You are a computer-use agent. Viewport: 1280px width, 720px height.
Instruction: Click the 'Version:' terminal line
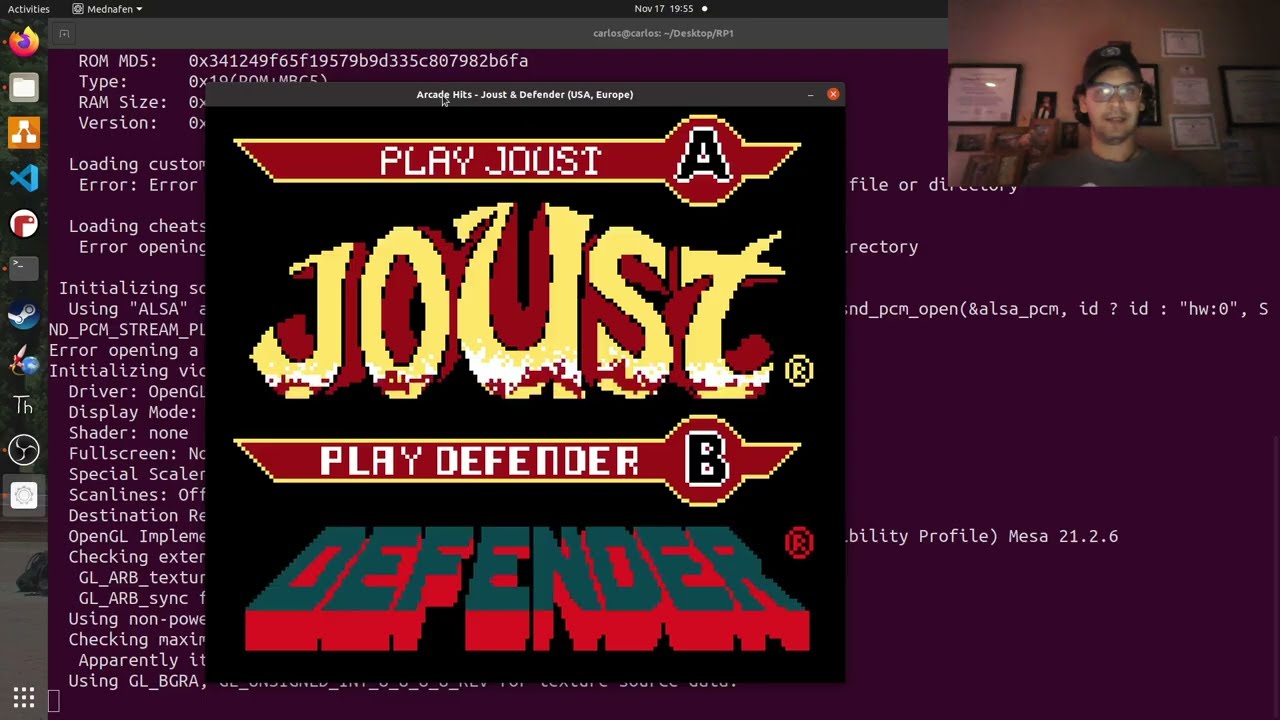coord(142,123)
